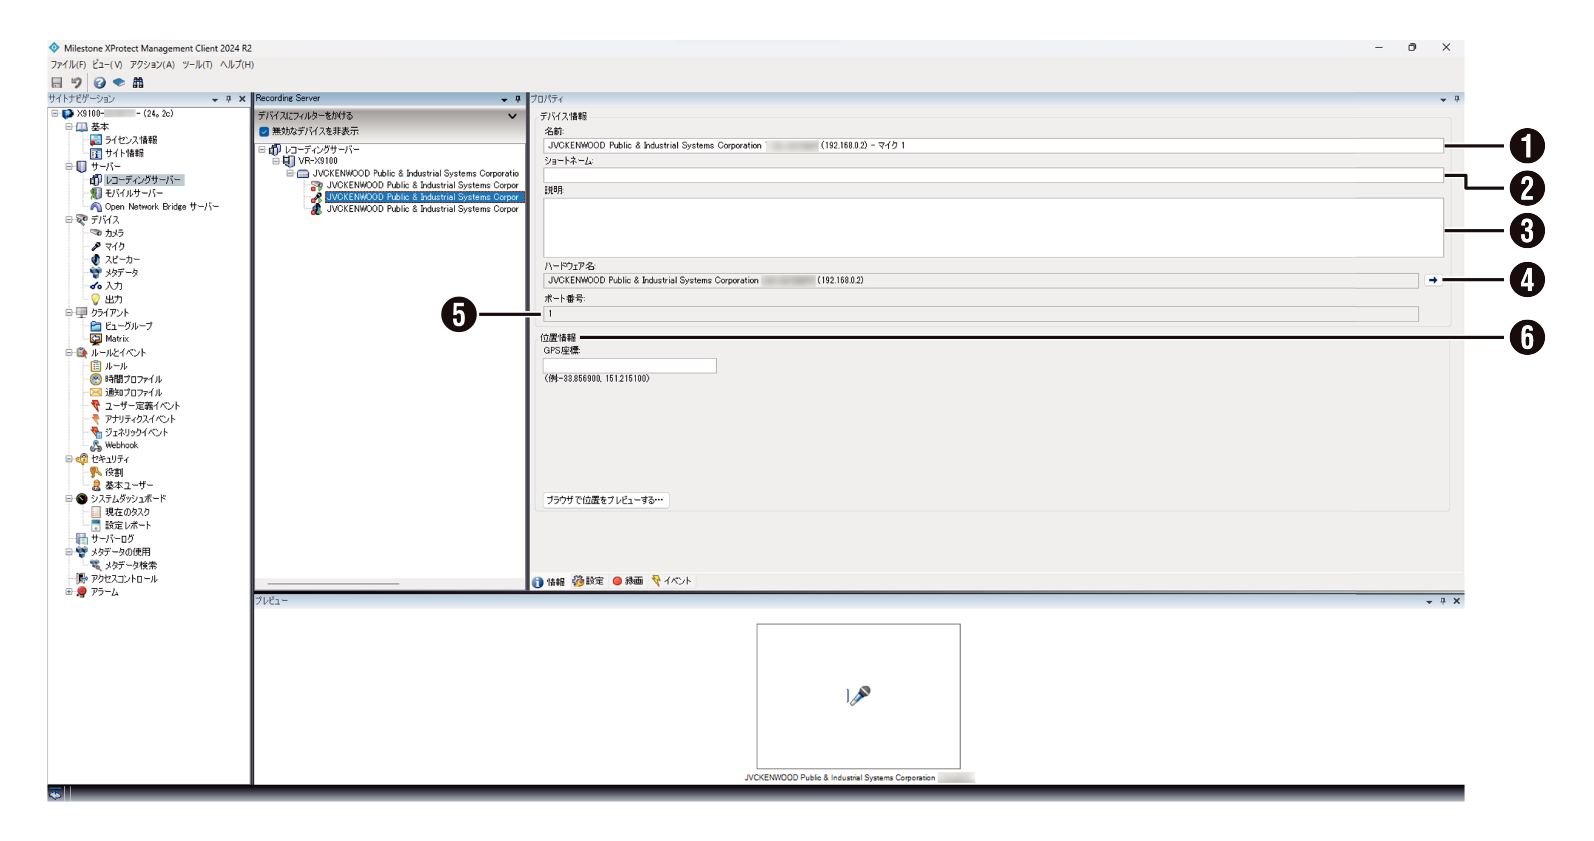This screenshot has height=841, width=1594.
Task: Select カメラ in the navigation tree
Action: click(114, 233)
